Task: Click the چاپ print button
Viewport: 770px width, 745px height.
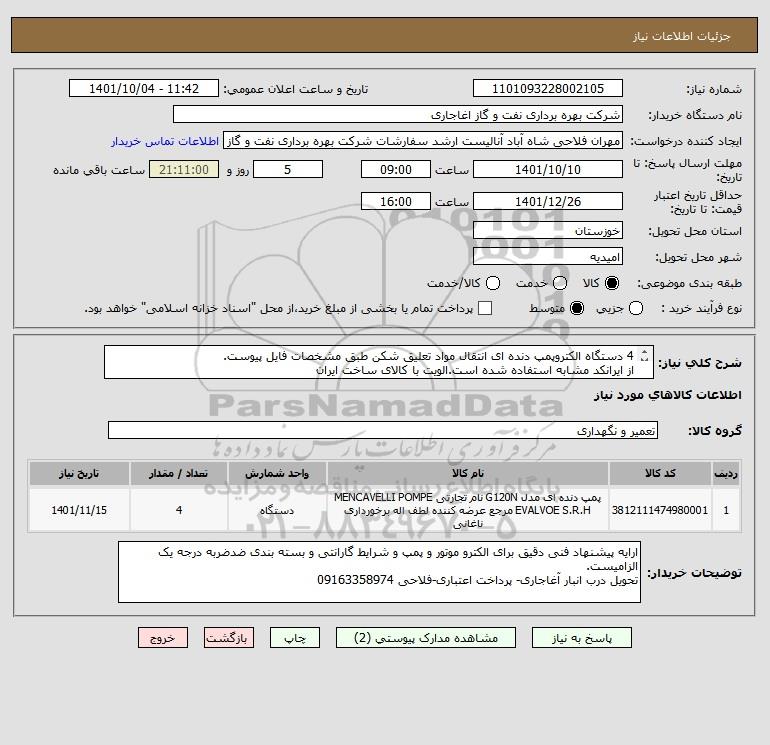Action: click(295, 638)
